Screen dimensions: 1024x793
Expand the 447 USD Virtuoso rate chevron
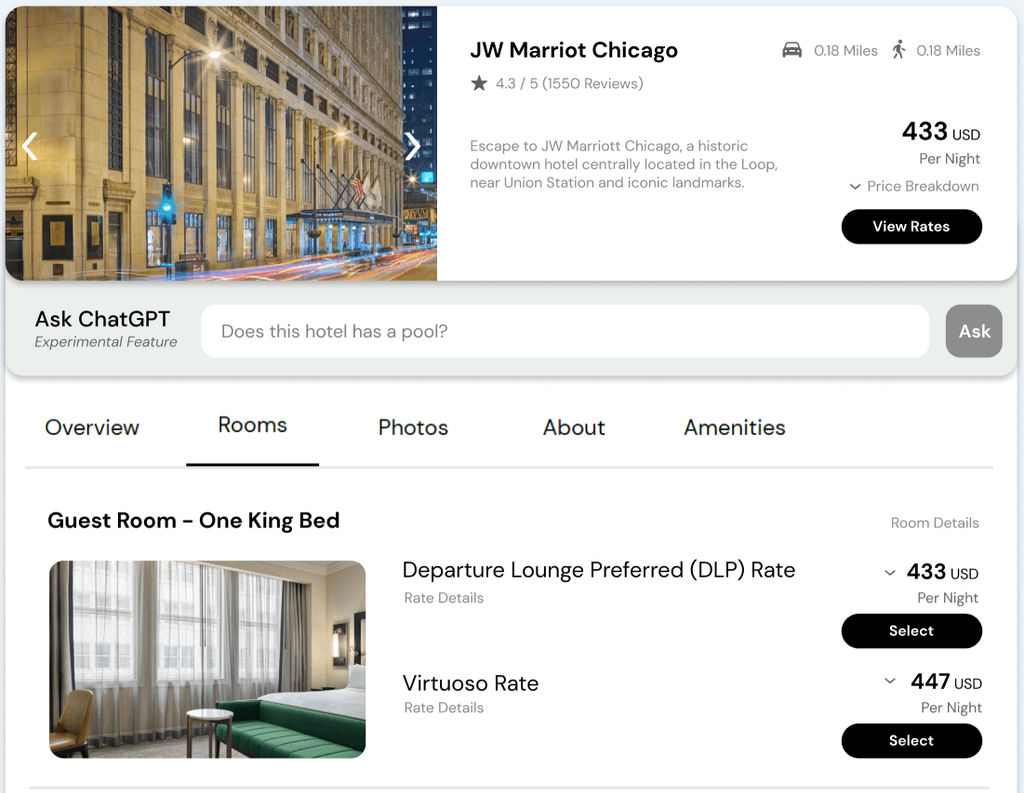pos(889,681)
